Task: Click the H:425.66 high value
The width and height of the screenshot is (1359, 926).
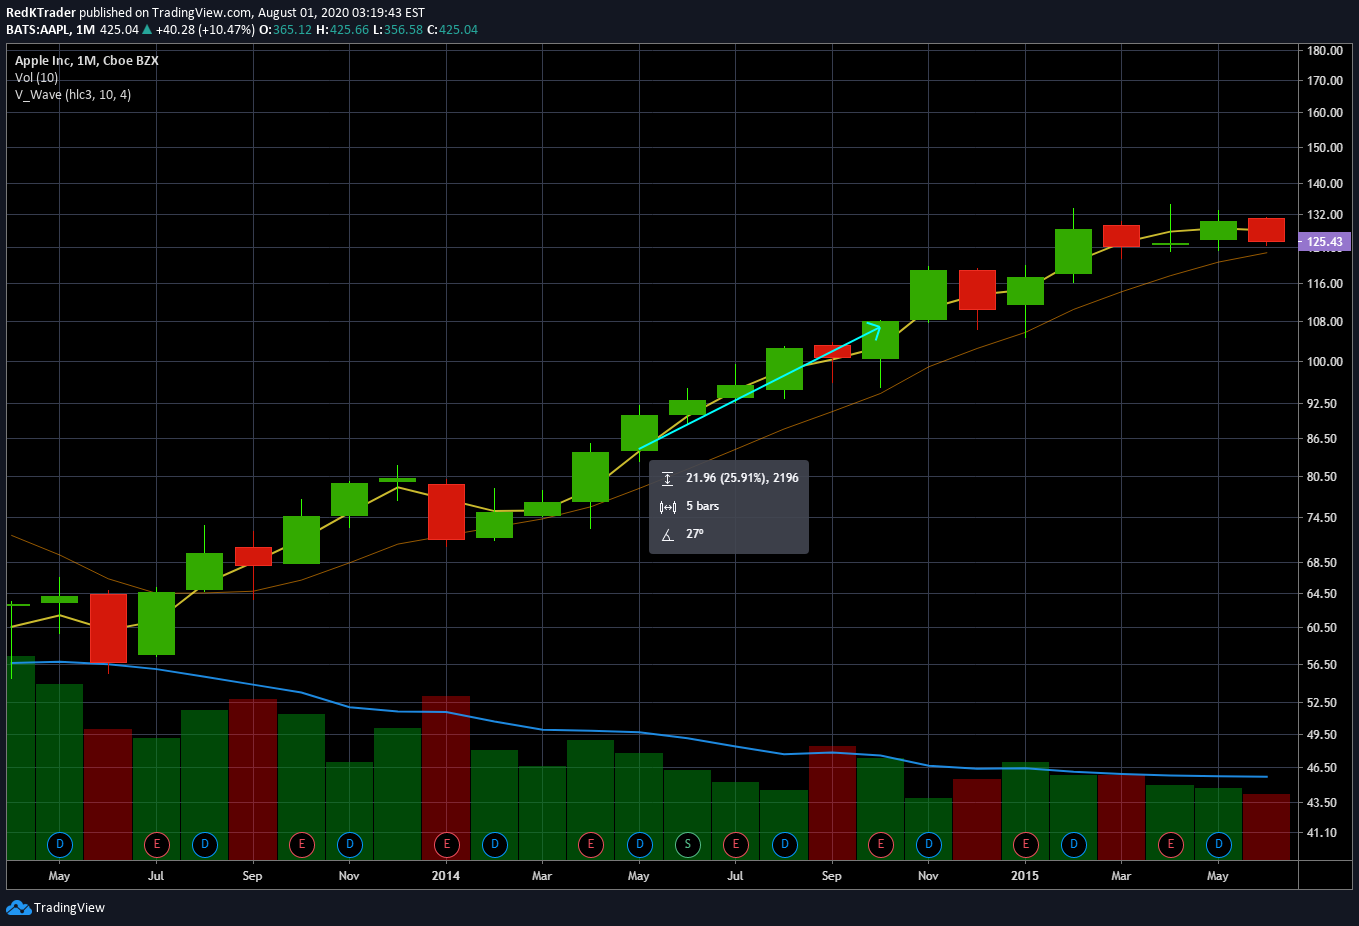Action: [342, 30]
